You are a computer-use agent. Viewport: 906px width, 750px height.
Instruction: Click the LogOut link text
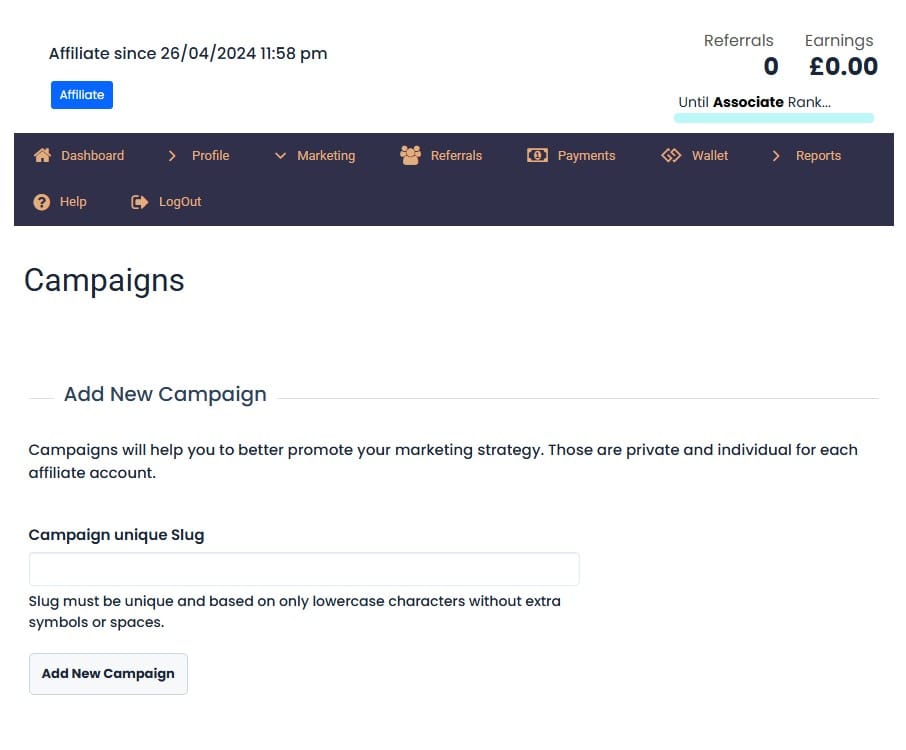[180, 202]
